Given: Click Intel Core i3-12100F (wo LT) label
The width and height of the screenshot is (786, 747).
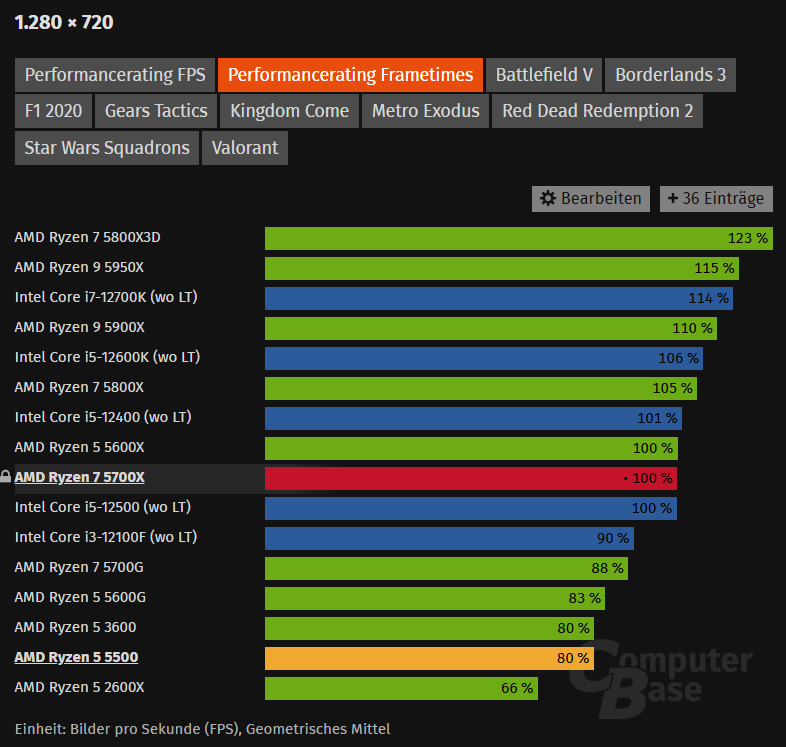Looking at the screenshot, I should tap(106, 537).
